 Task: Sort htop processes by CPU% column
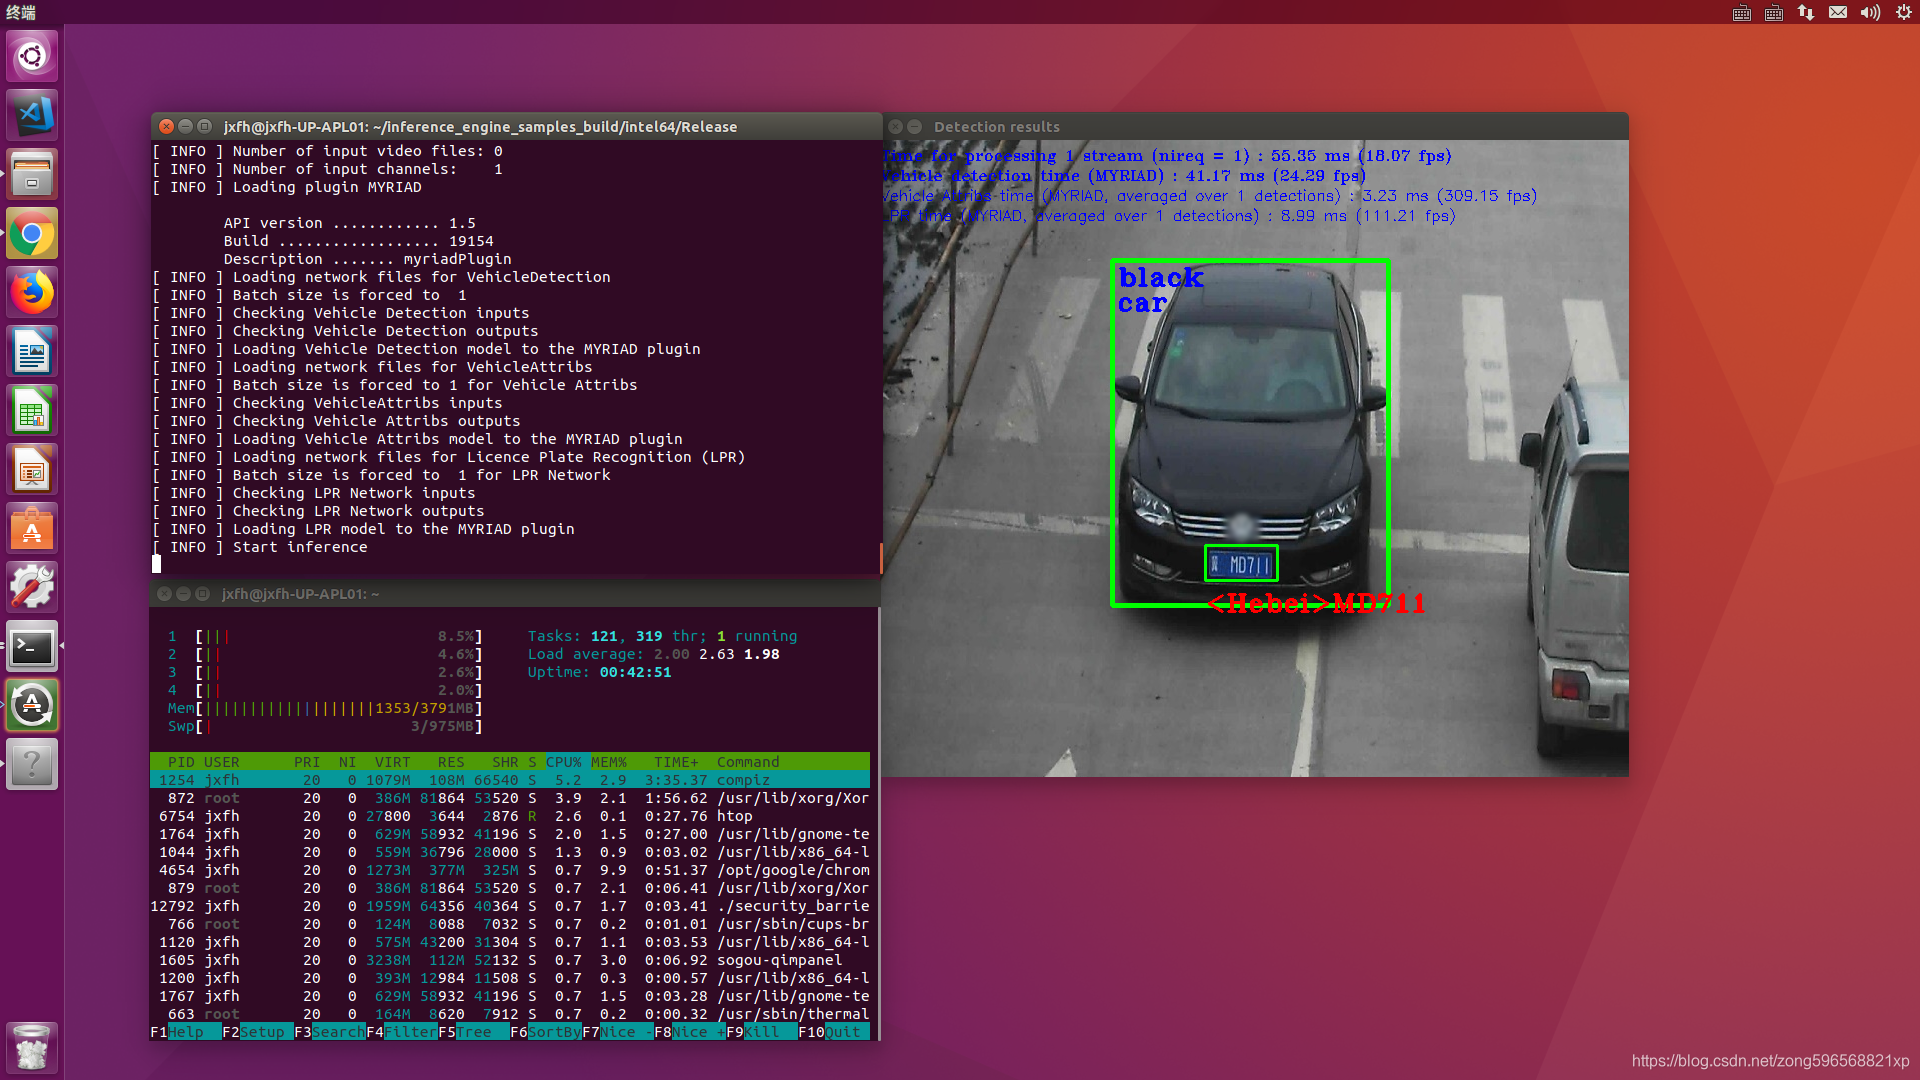[563, 762]
